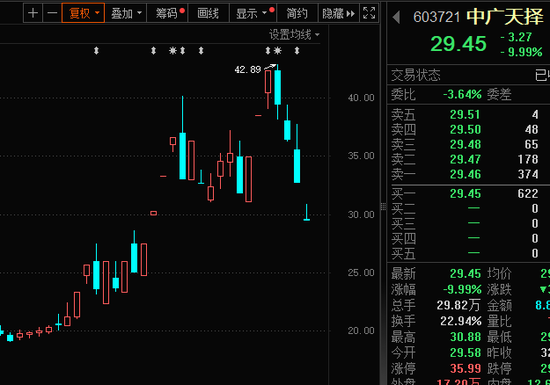Click the 涨幅 value -9.99% in details
This screenshot has width=550, height=385.
462,290
